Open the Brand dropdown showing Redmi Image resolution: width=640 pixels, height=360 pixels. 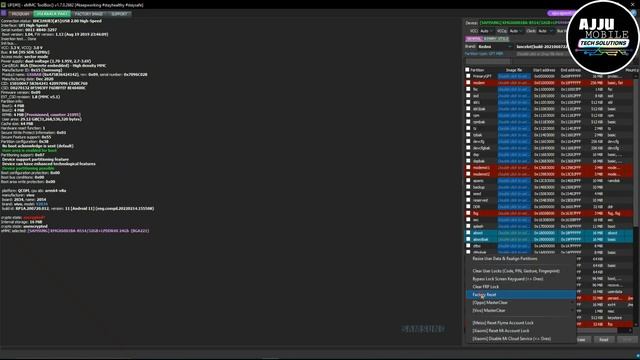click(496, 47)
